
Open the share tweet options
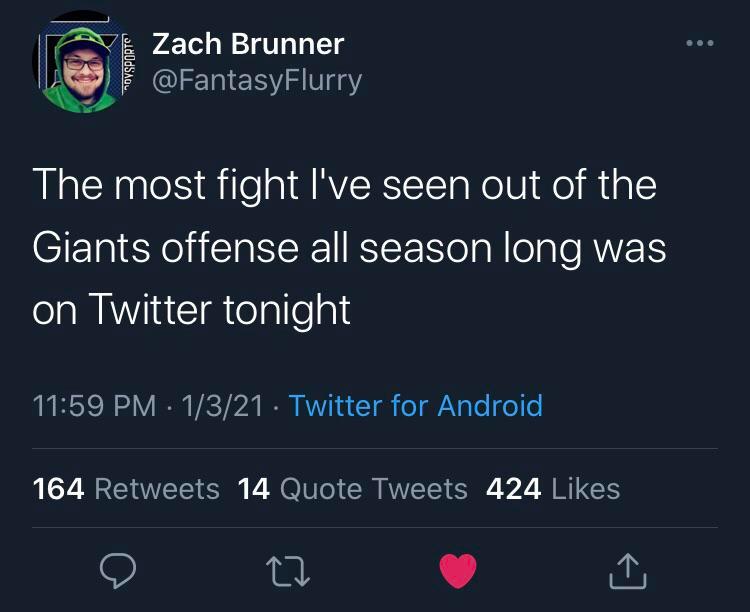(629, 571)
